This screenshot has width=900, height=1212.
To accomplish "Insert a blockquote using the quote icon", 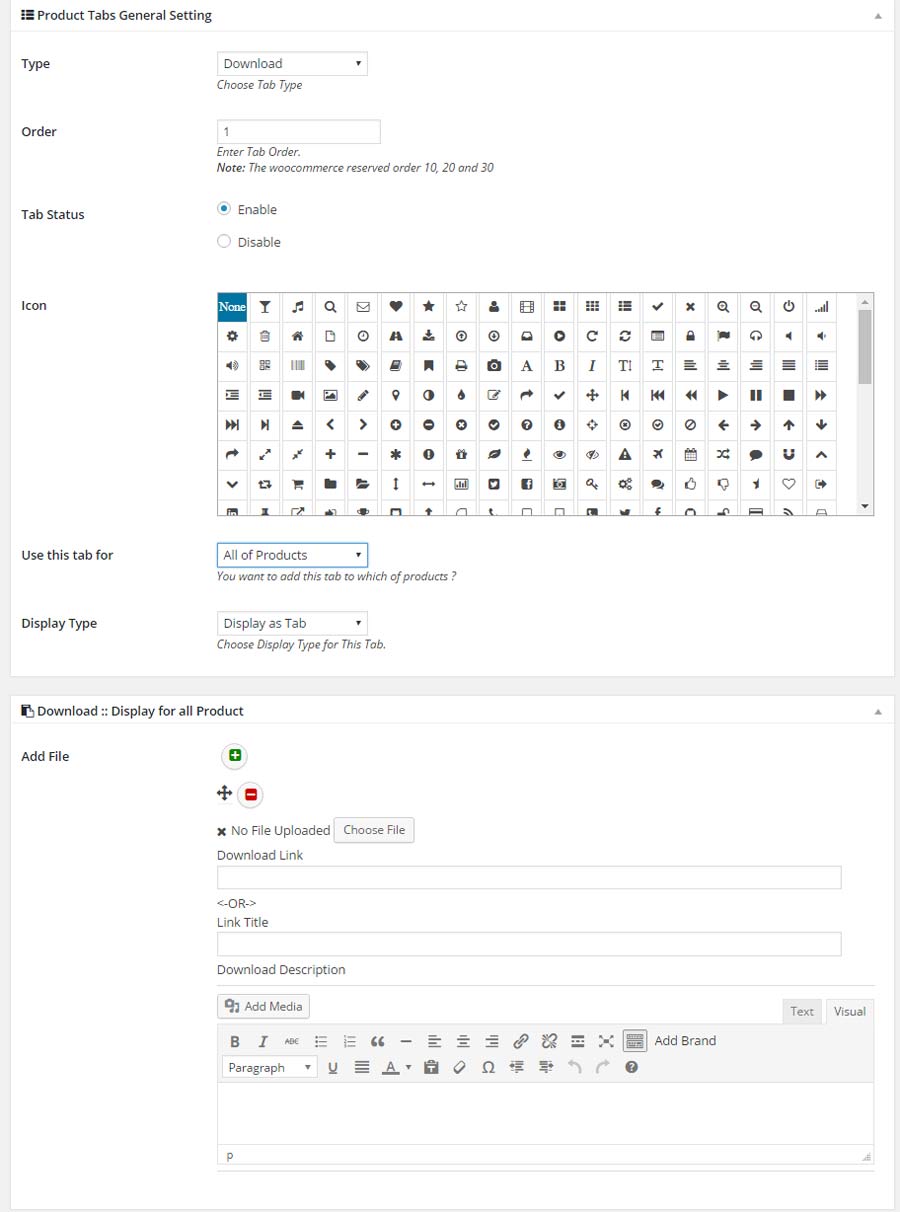I will (x=377, y=1041).
